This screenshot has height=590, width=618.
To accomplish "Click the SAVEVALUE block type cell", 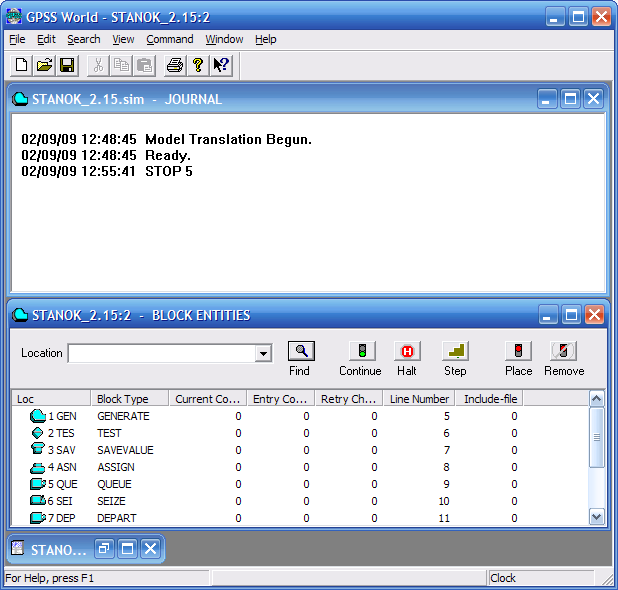I will (x=125, y=450).
